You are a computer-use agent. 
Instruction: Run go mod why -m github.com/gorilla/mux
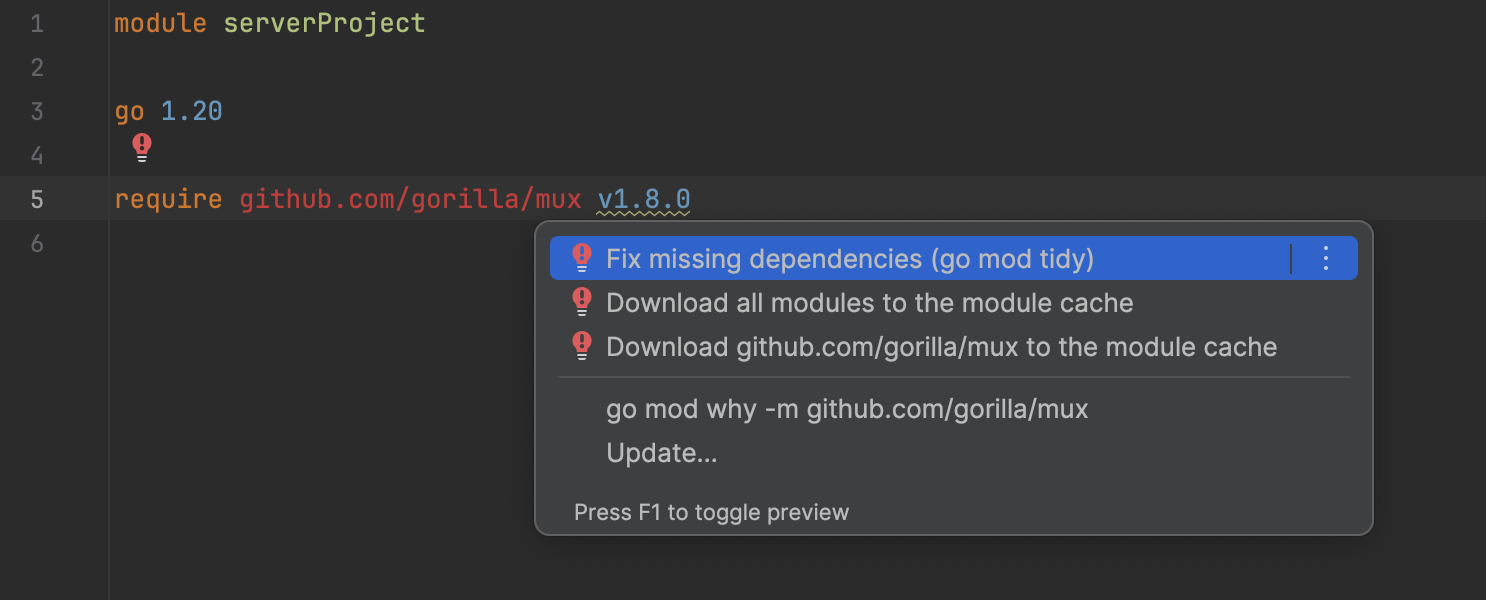click(x=847, y=408)
